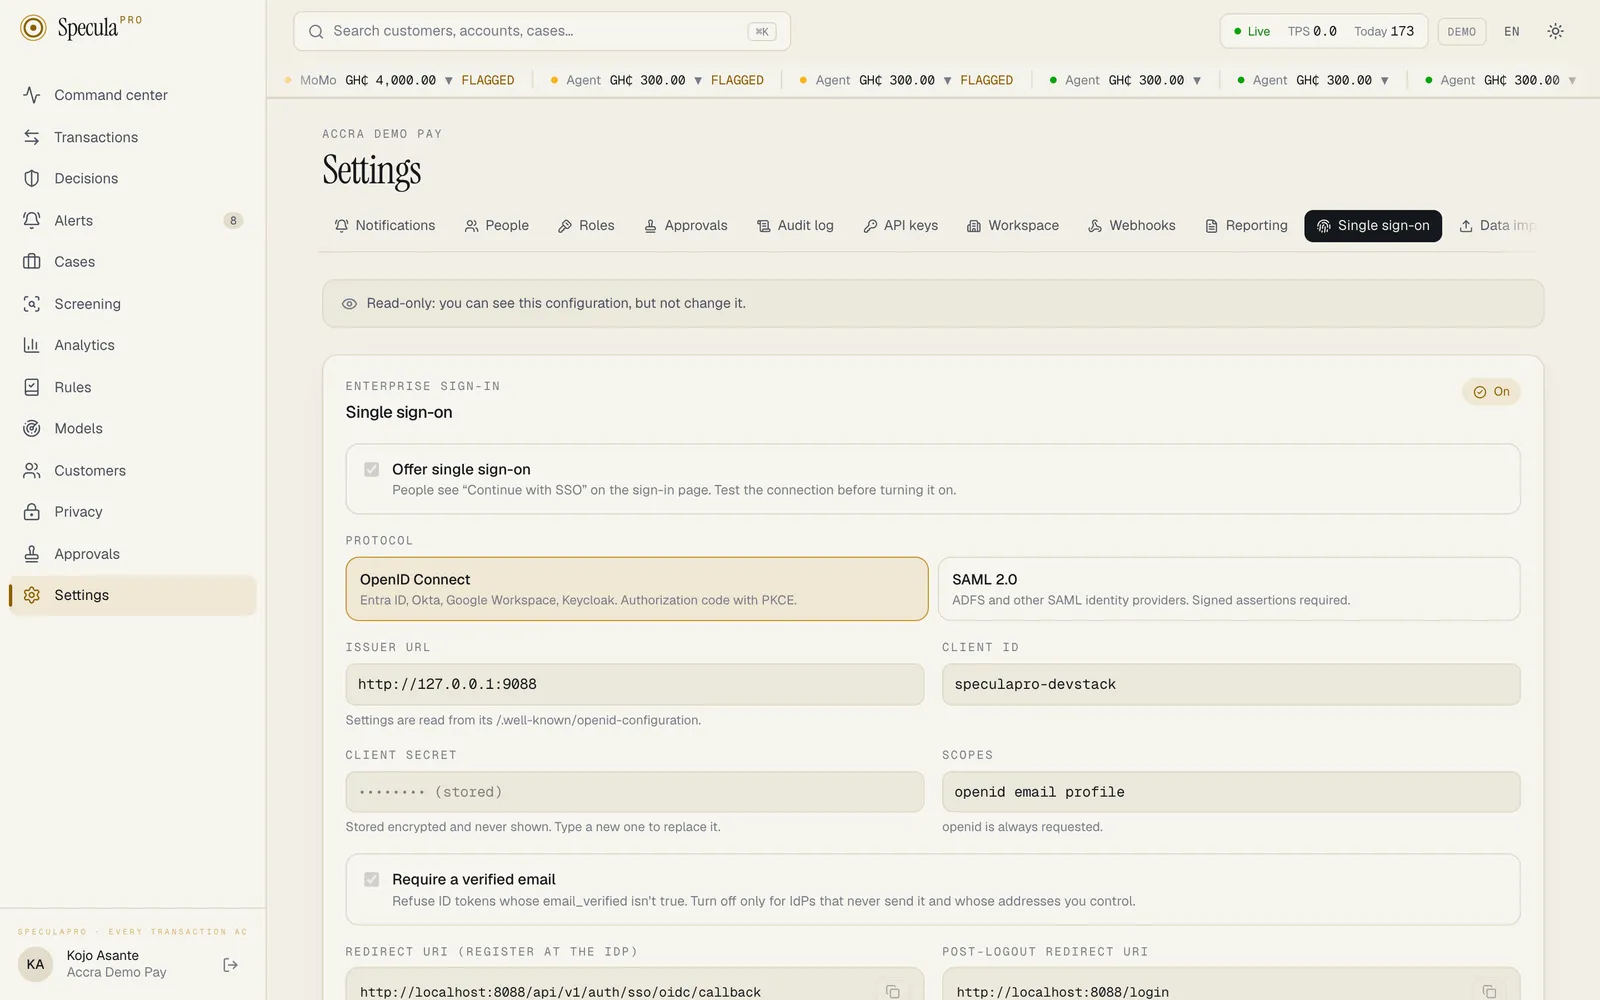Open Models target icon
The height and width of the screenshot is (1000, 1600).
click(x=32, y=428)
